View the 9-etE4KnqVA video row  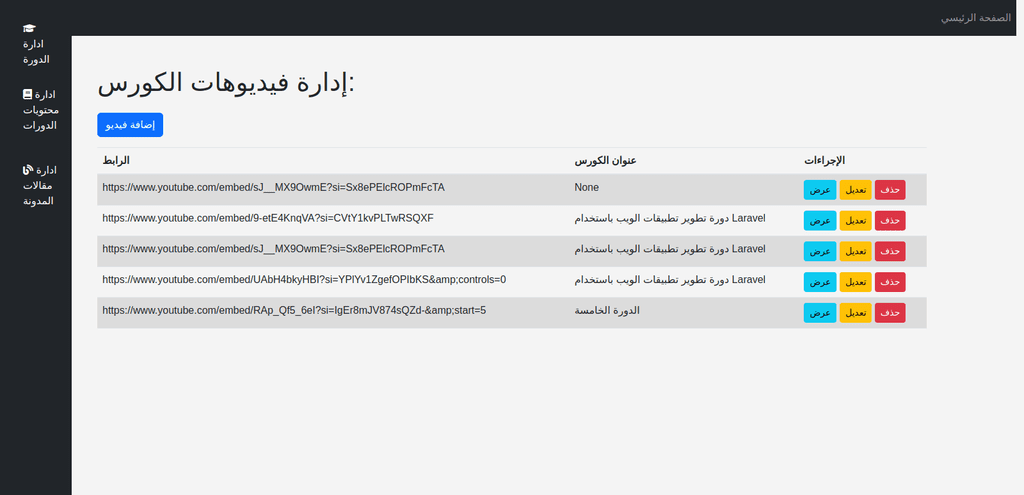point(820,220)
